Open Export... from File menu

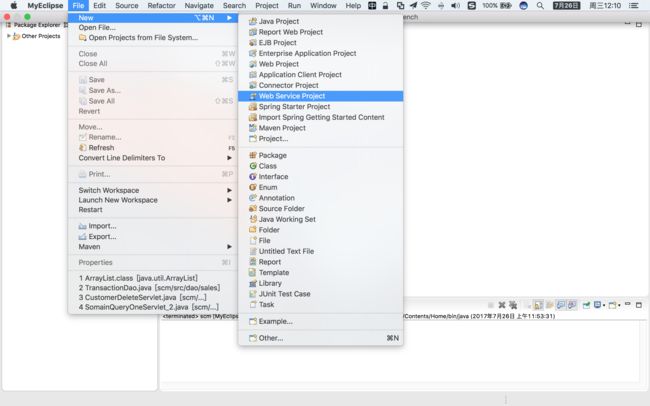click(153, 236)
